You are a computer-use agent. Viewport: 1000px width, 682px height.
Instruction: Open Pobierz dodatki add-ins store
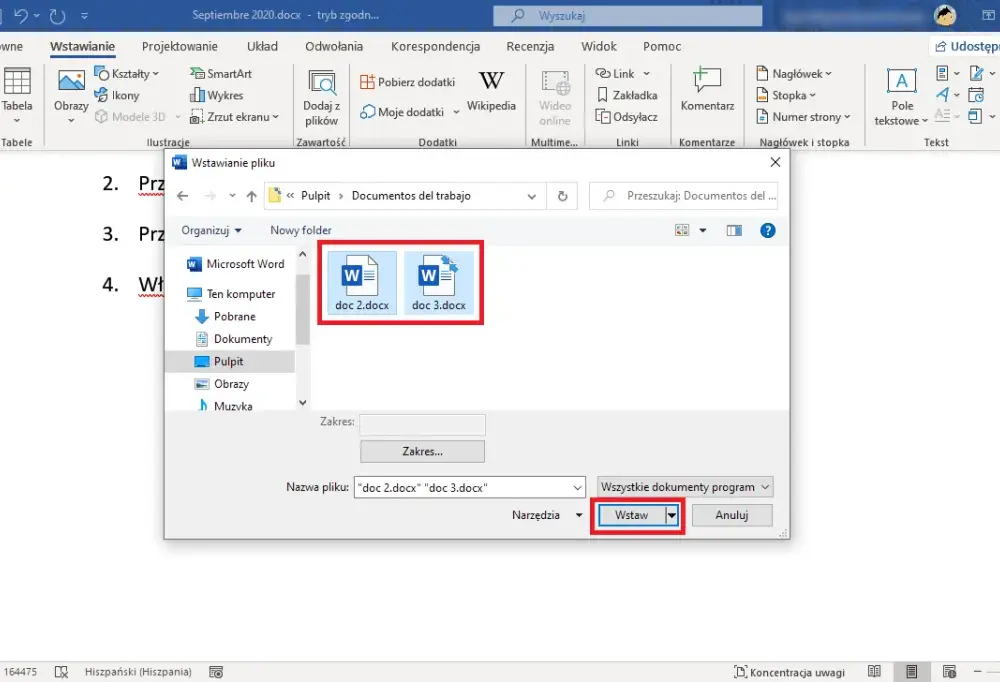click(x=408, y=82)
